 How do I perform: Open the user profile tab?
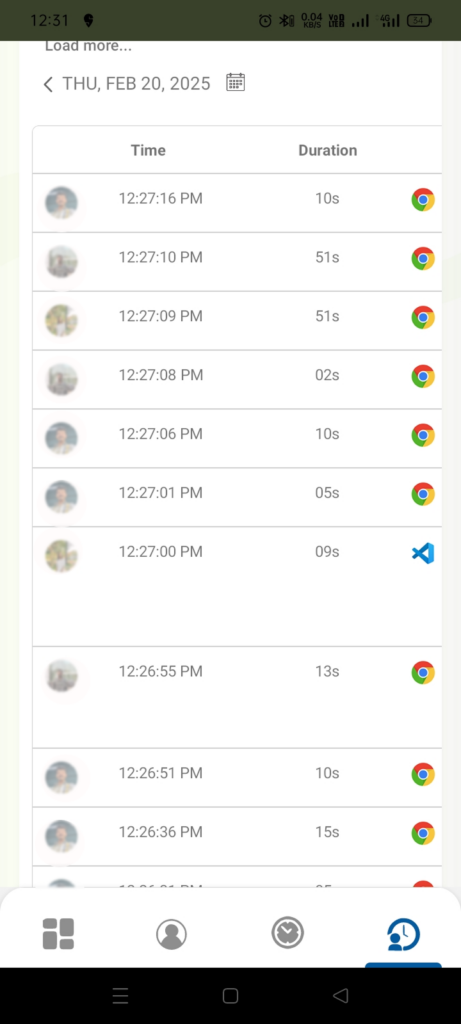(172, 934)
